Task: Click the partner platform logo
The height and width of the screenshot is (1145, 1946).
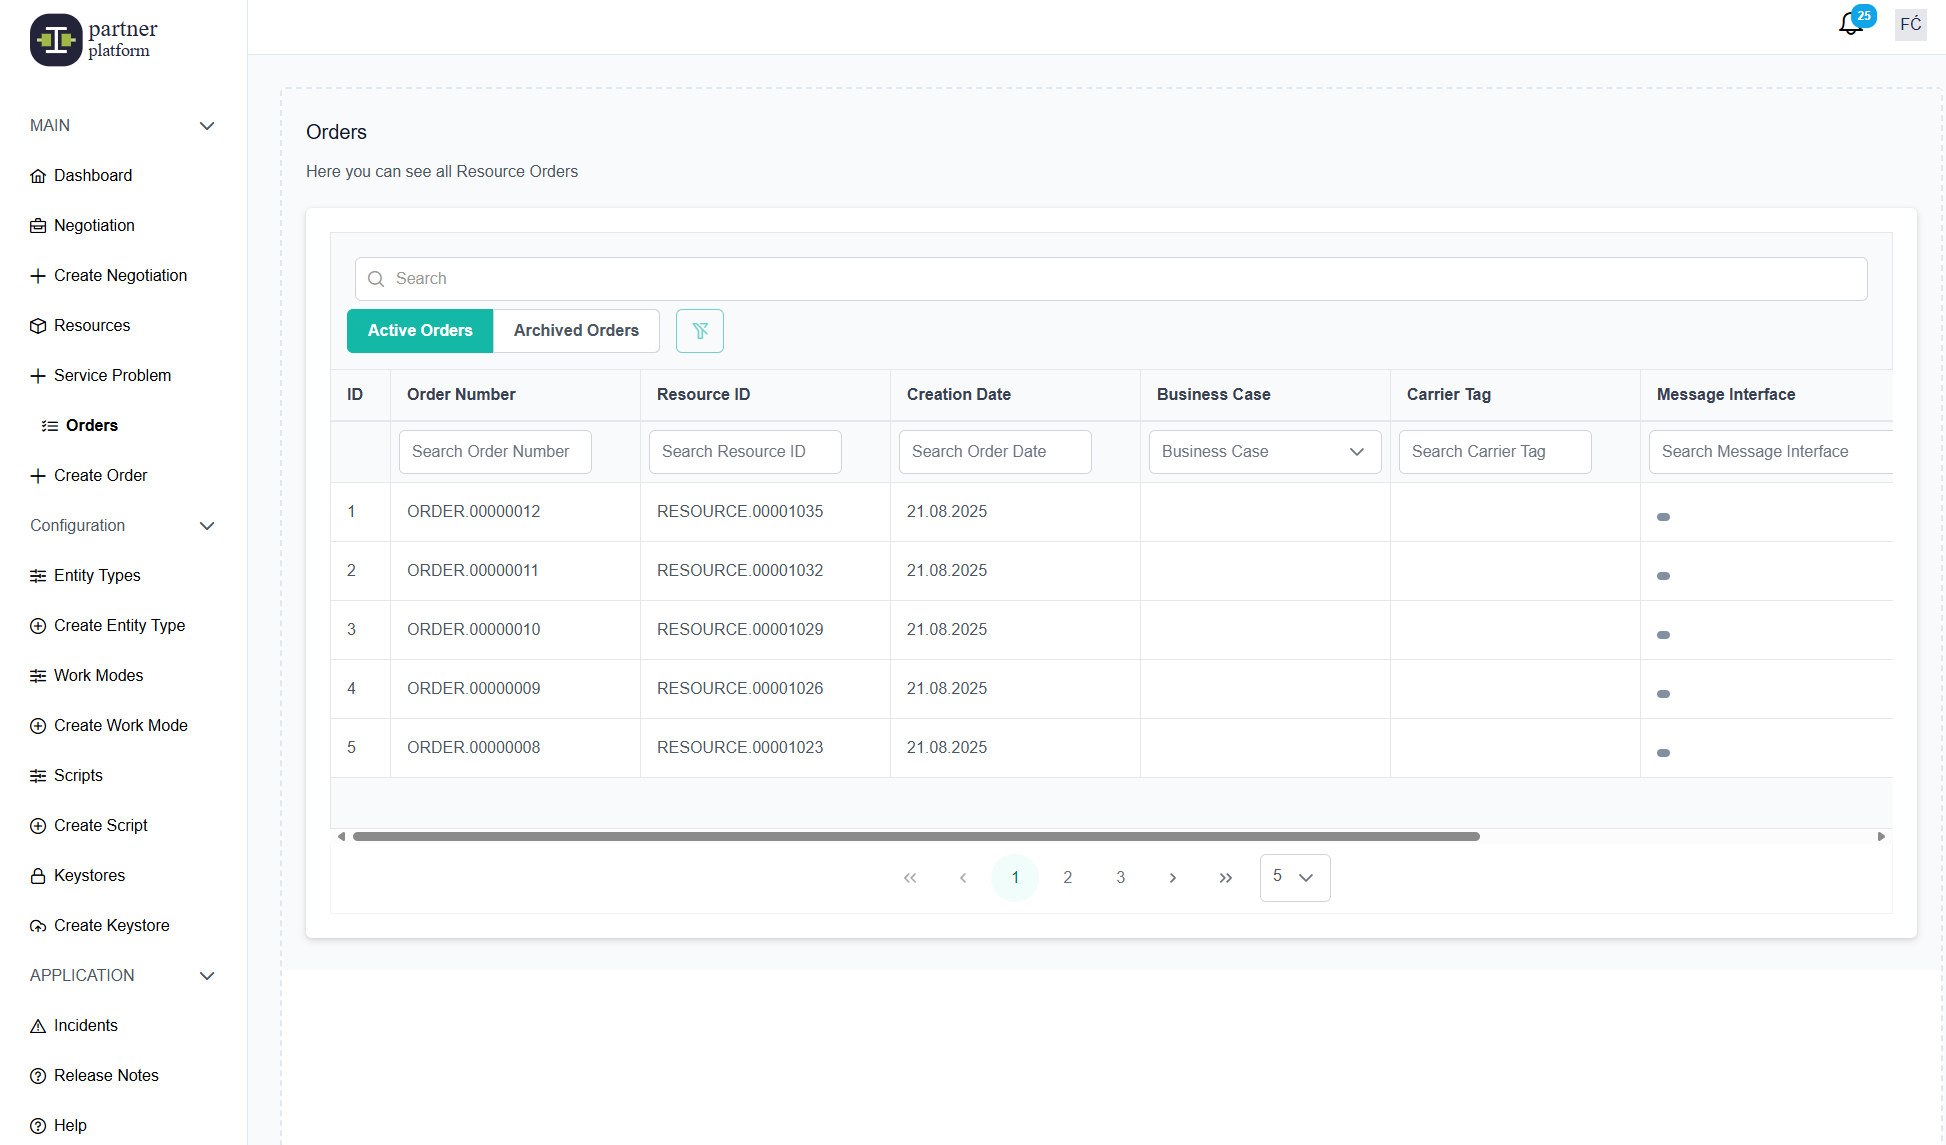Action: tap(94, 40)
